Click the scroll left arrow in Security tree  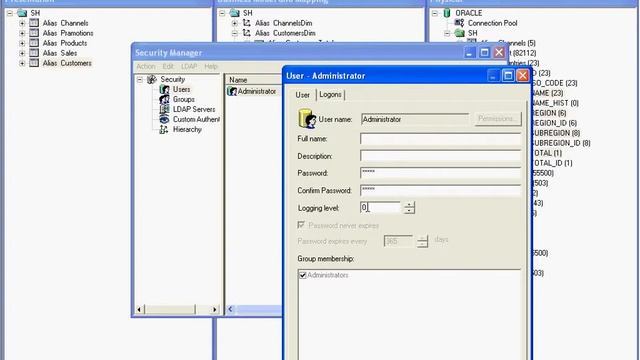point(139,309)
